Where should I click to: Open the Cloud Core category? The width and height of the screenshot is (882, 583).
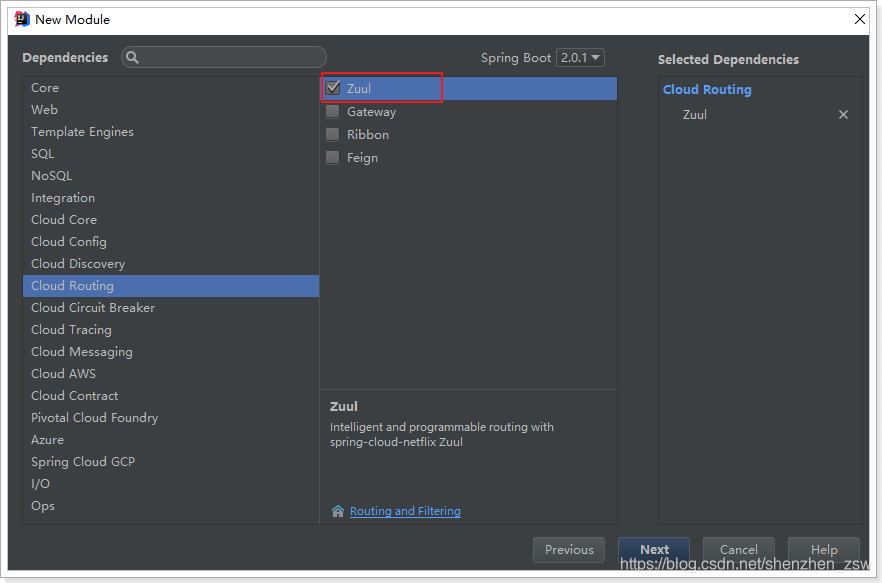(171, 219)
